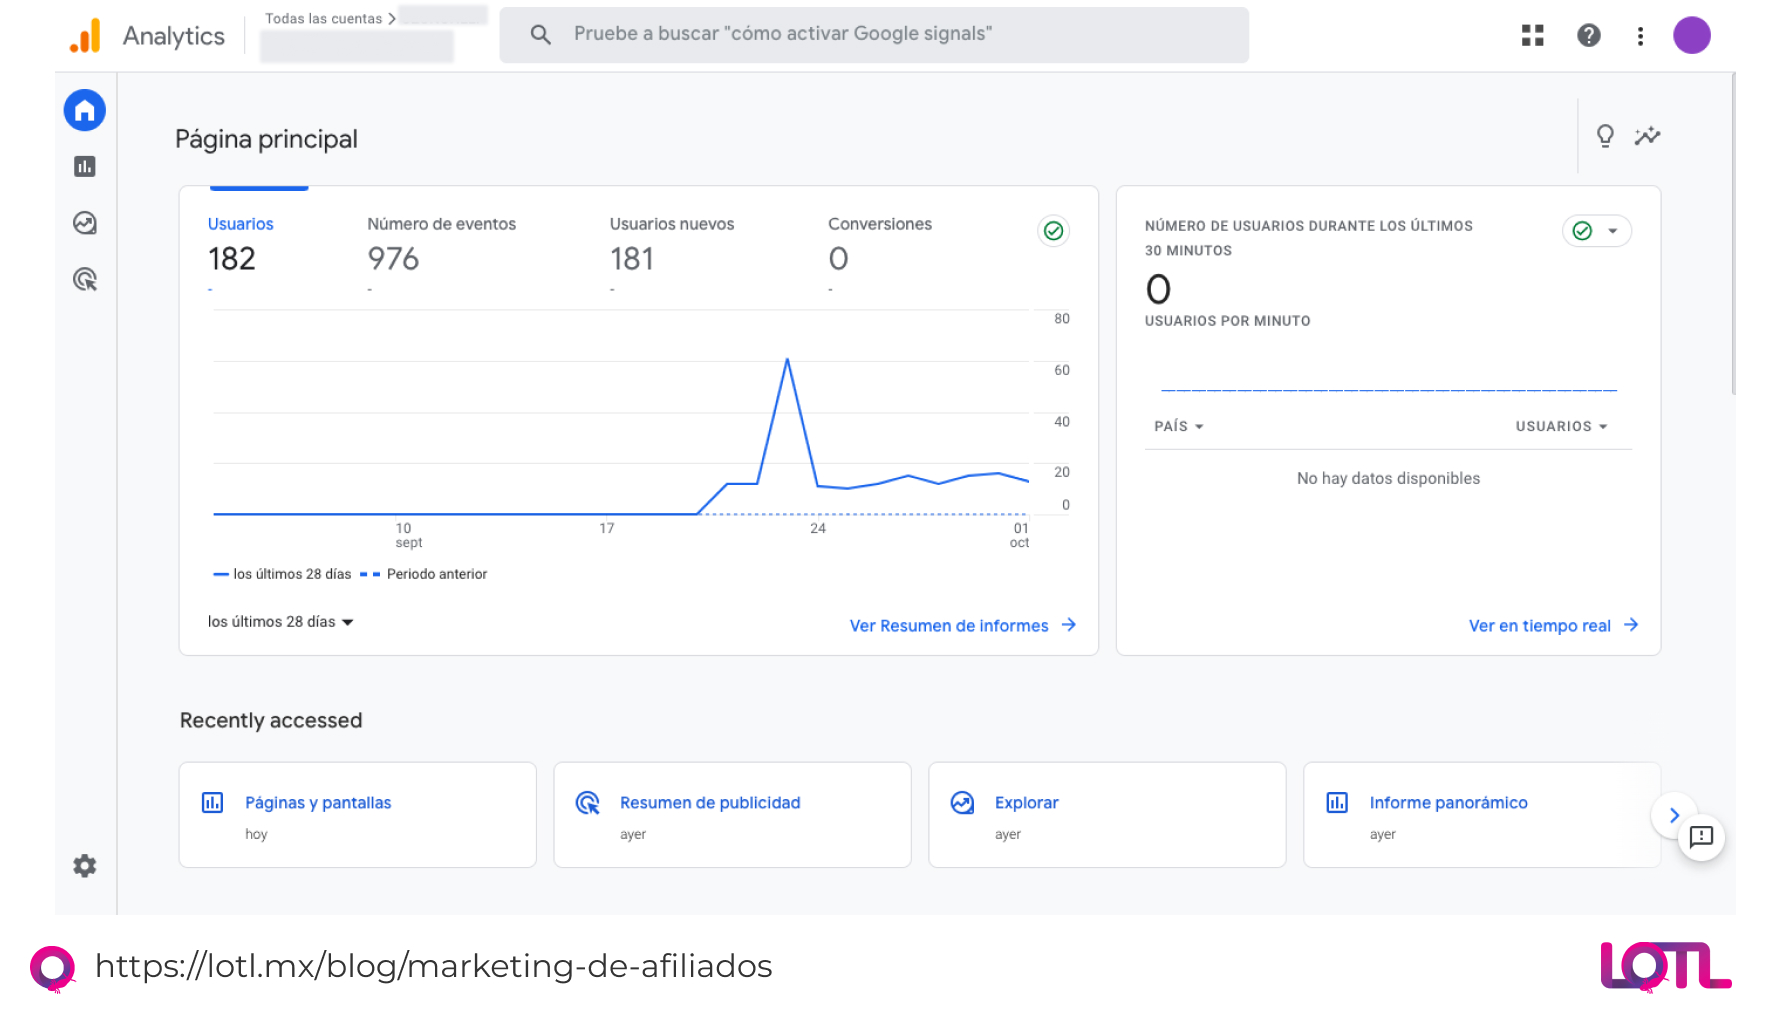Open Analytics Intelligence from the top right

click(x=1647, y=136)
